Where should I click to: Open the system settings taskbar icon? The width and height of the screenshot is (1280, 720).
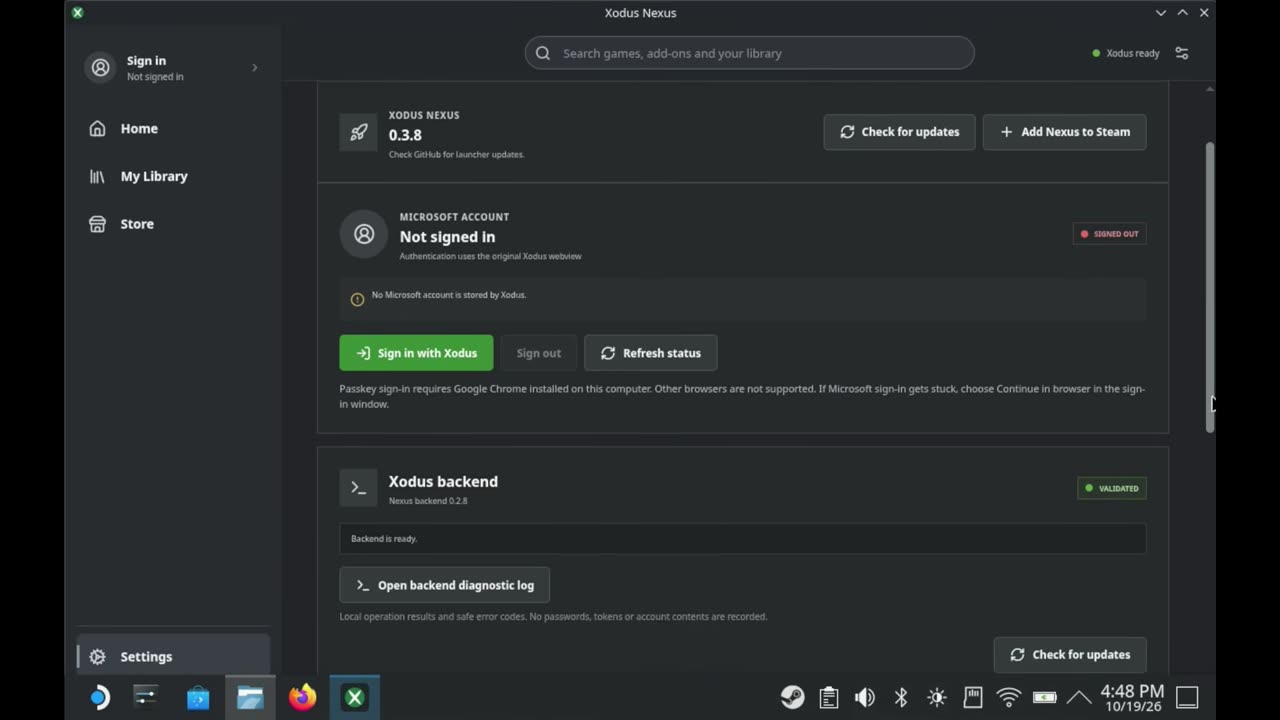pyautogui.click(x=146, y=697)
